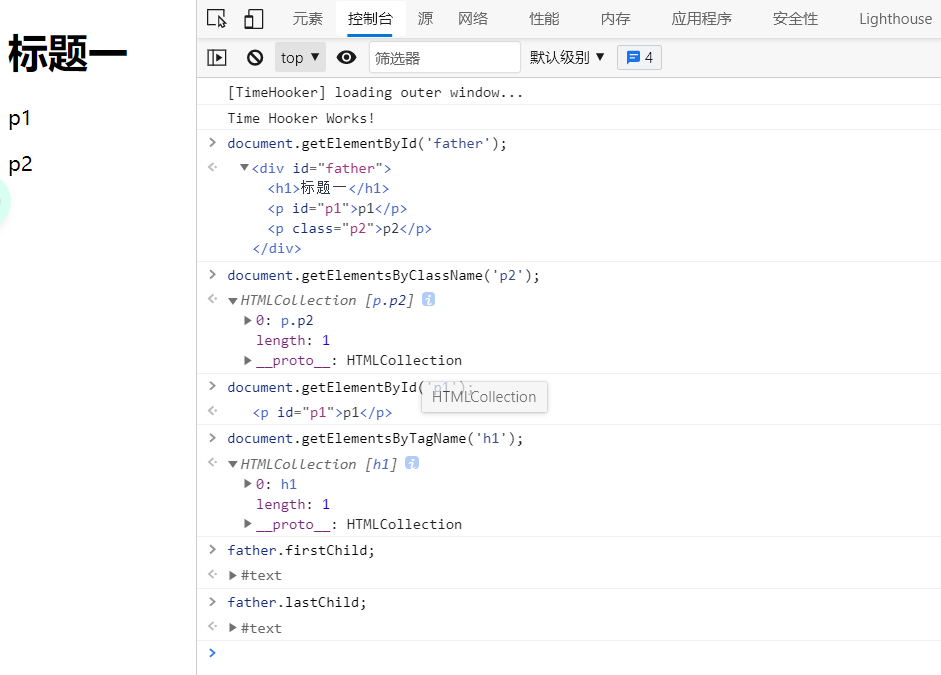Activate the inspect element picker icon
This screenshot has width=941, height=675.
point(216,19)
